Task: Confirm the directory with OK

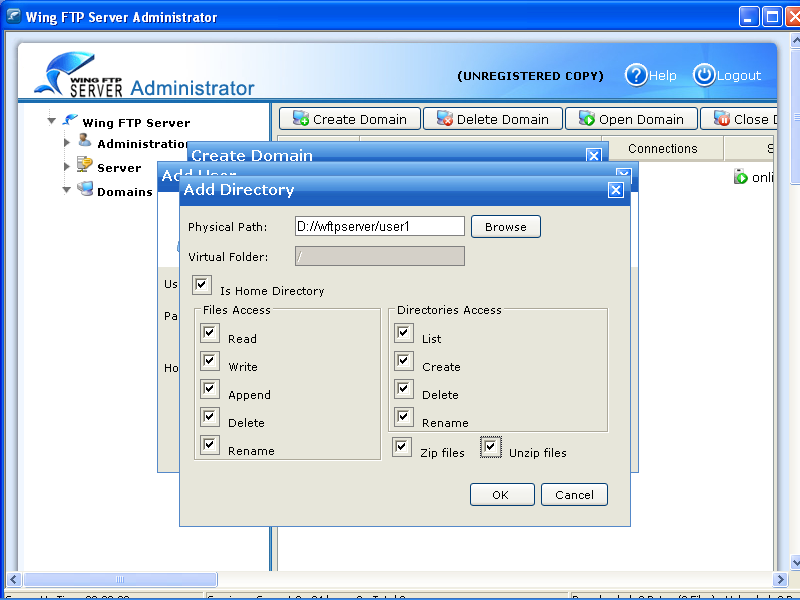Action: tap(502, 494)
